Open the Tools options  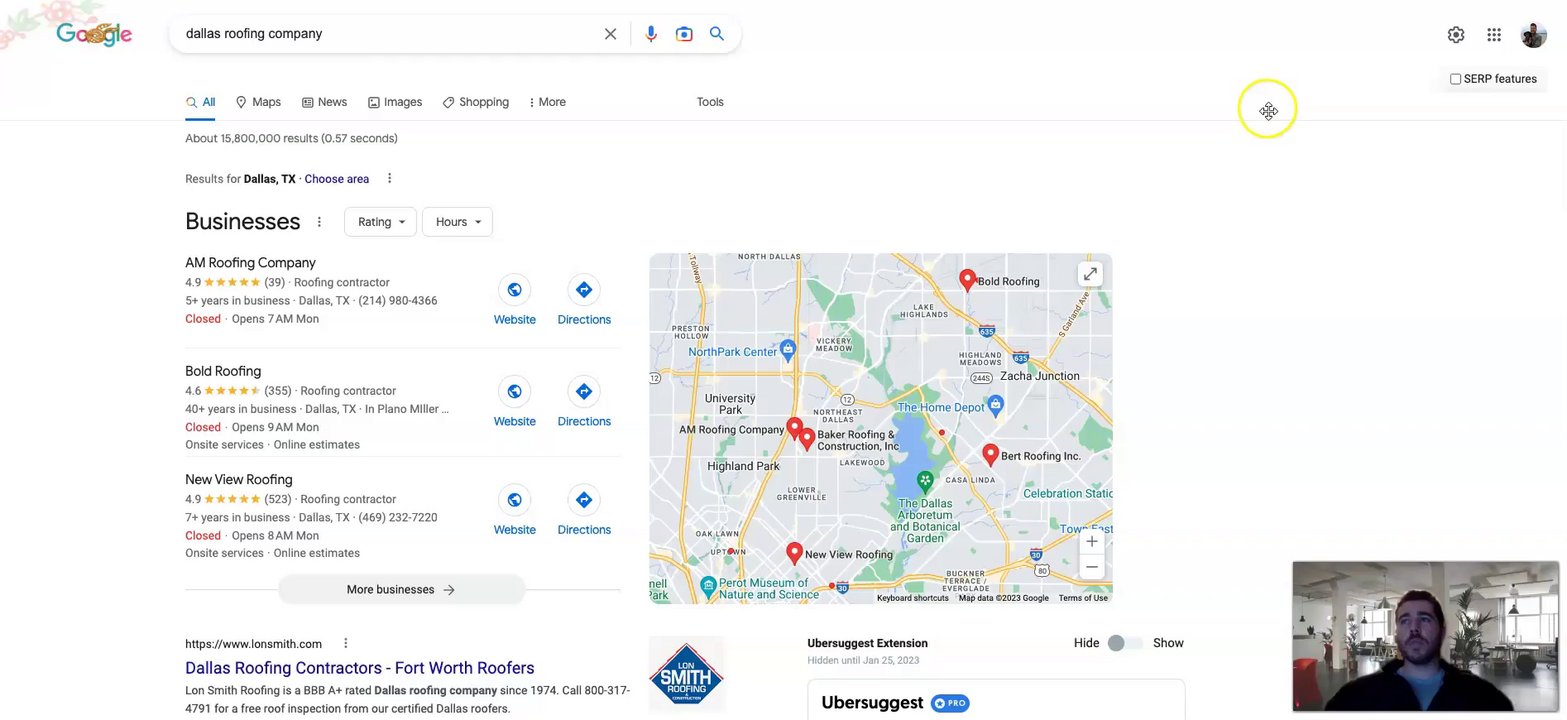pyautogui.click(x=710, y=102)
